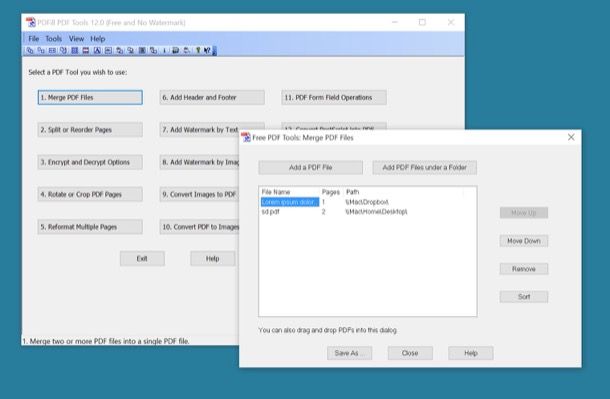Click 10. Convert PDF to Images button

(200, 227)
